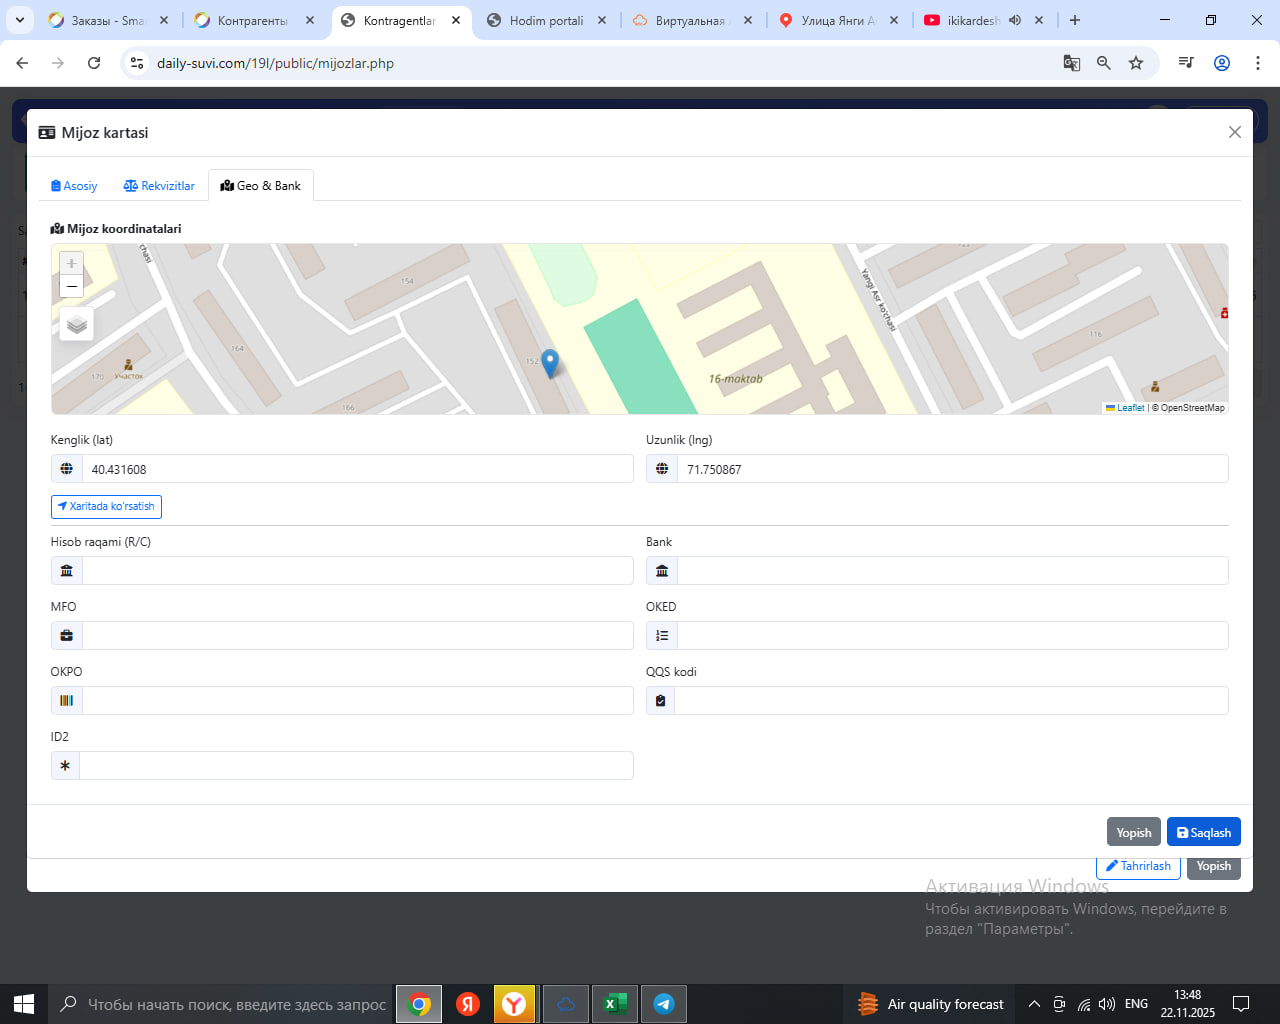
Task: Open Excel from the taskbar
Action: pyautogui.click(x=614, y=1004)
